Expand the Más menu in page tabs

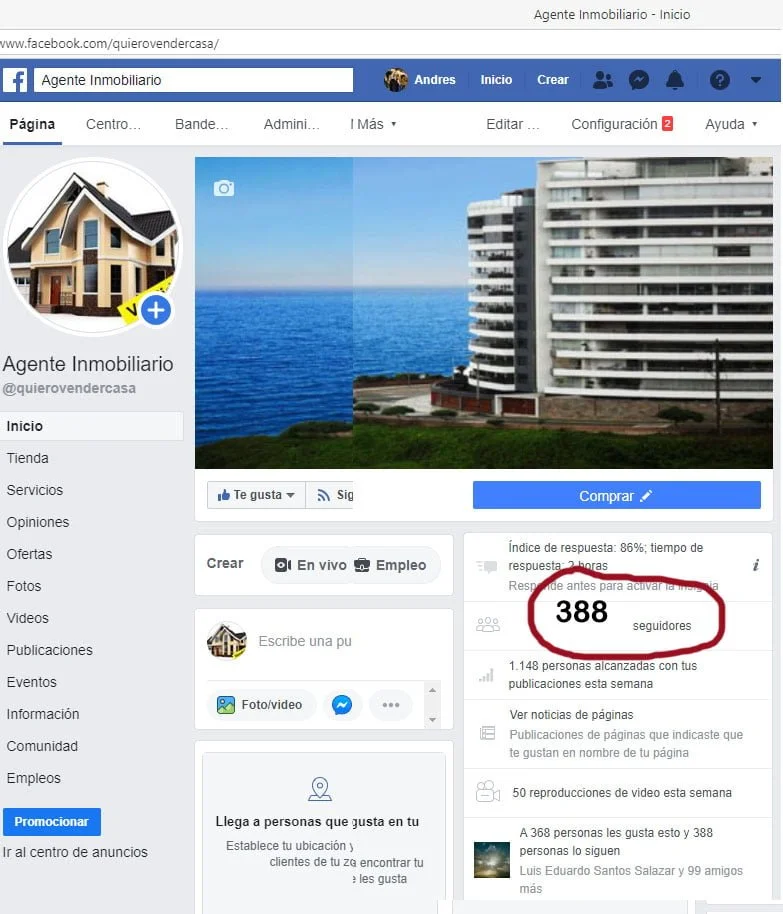coord(373,124)
